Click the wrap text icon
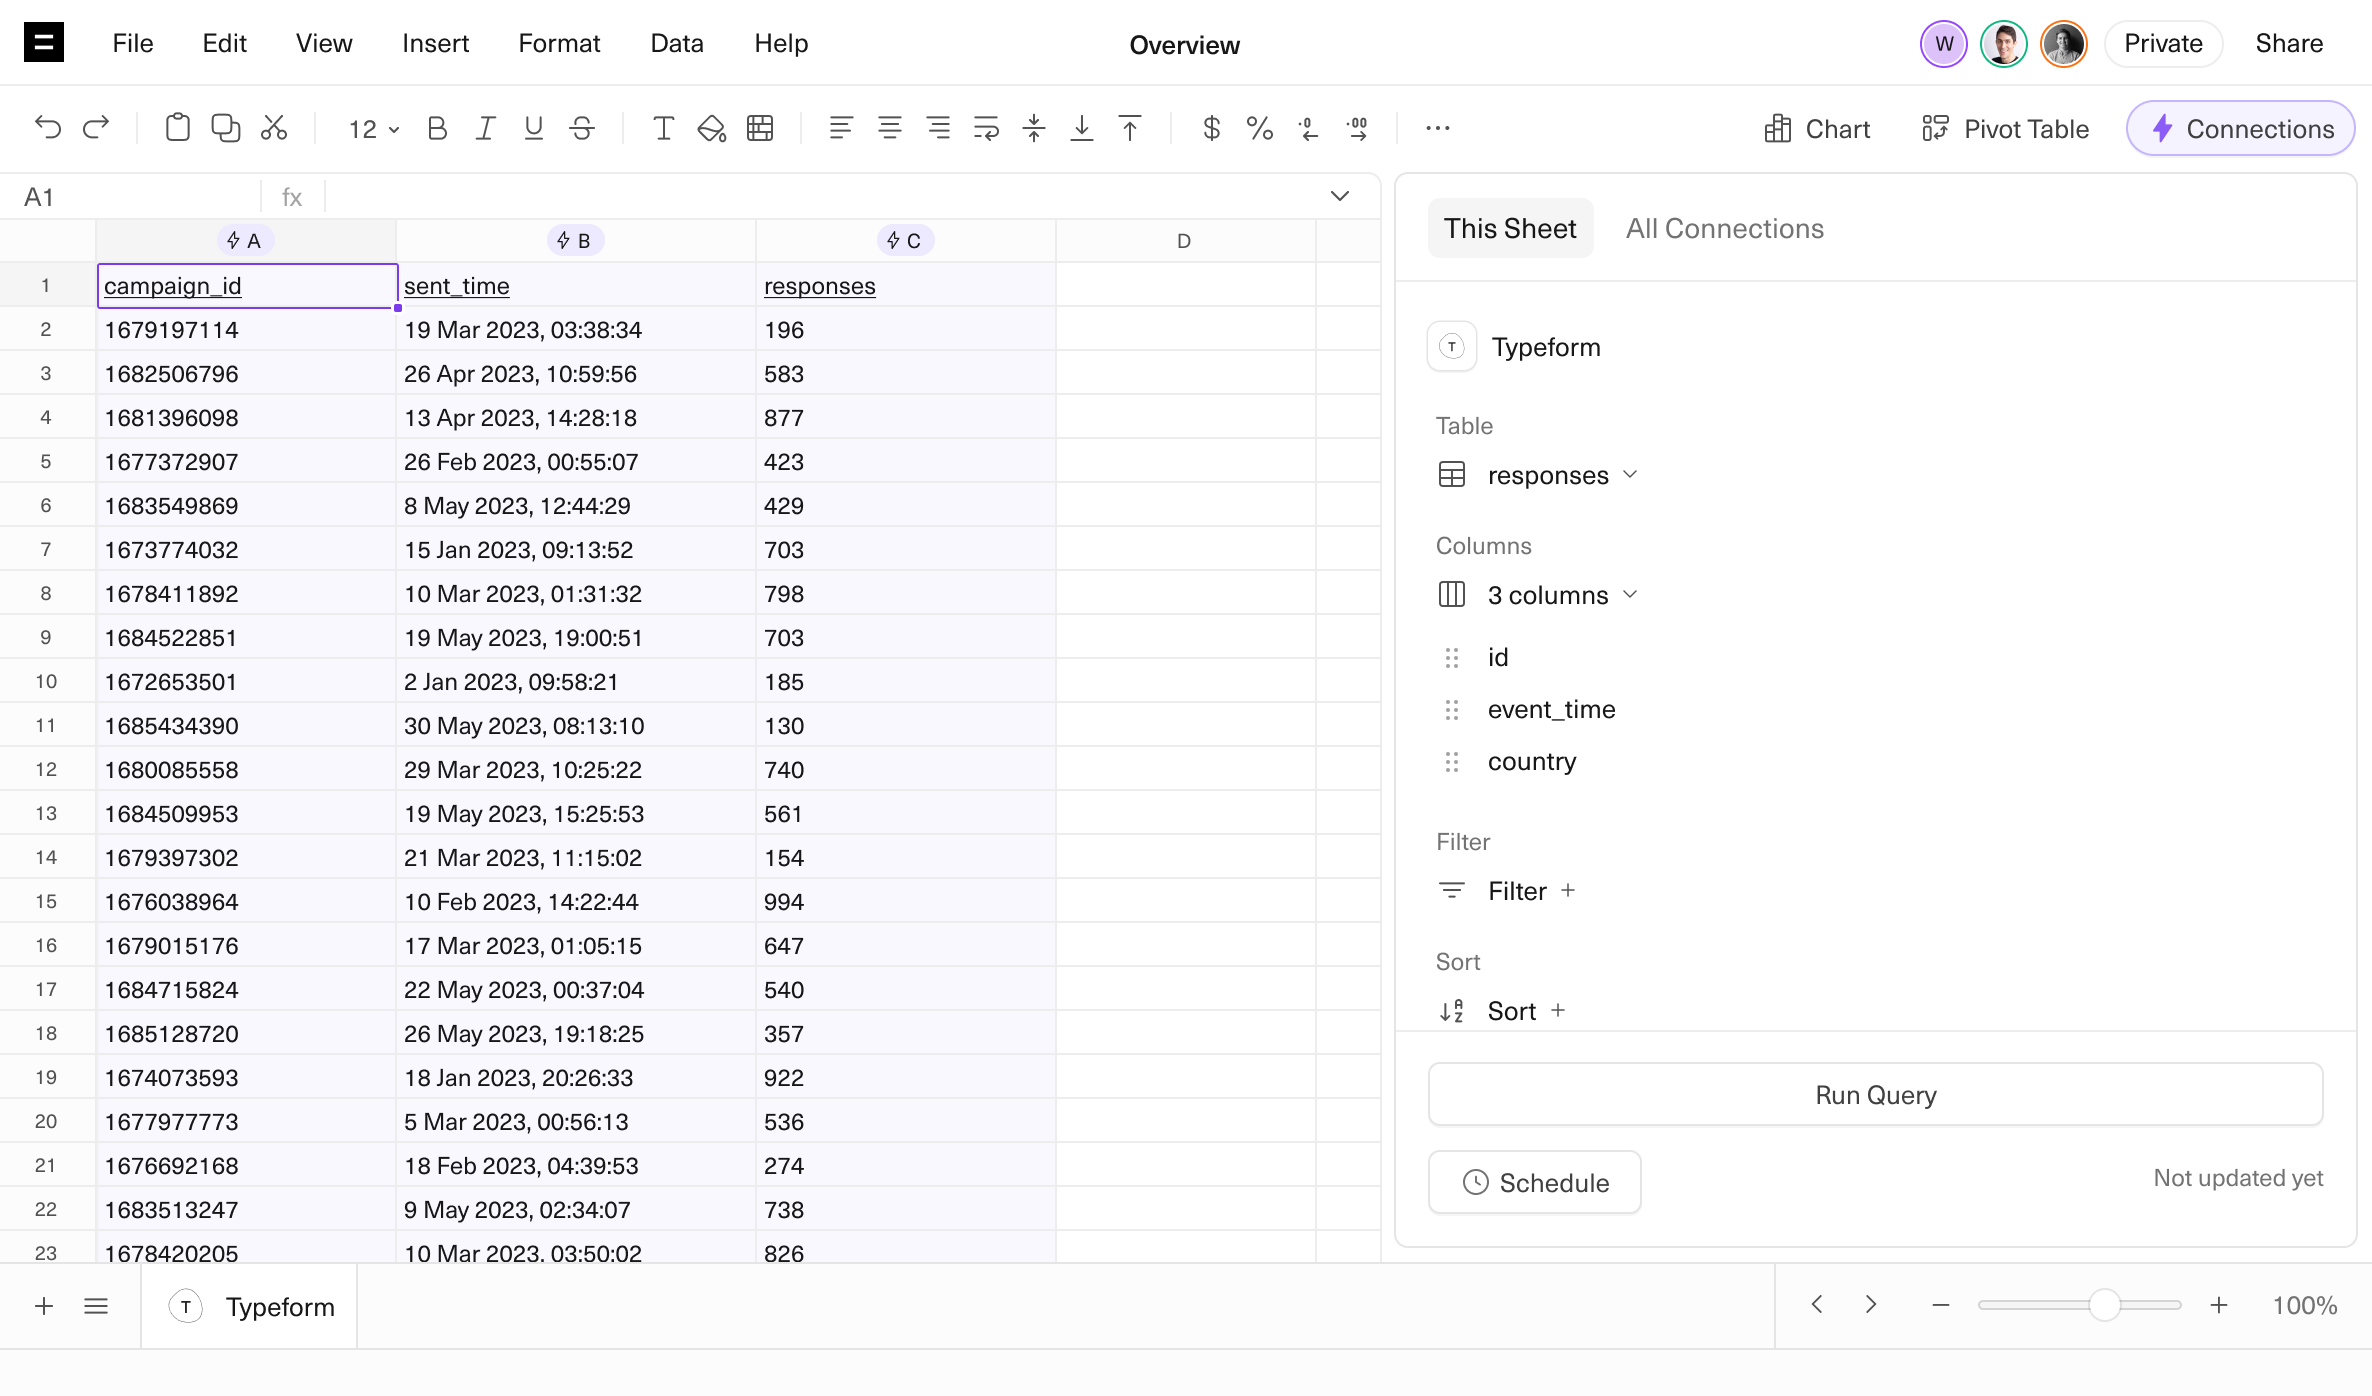The image size is (2372, 1396). click(x=986, y=128)
